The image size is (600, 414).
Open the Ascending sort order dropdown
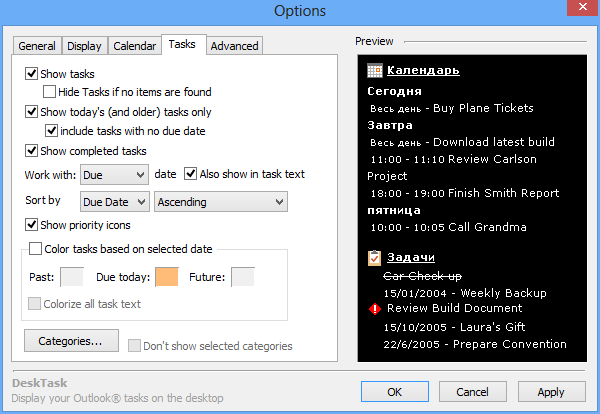point(221,202)
